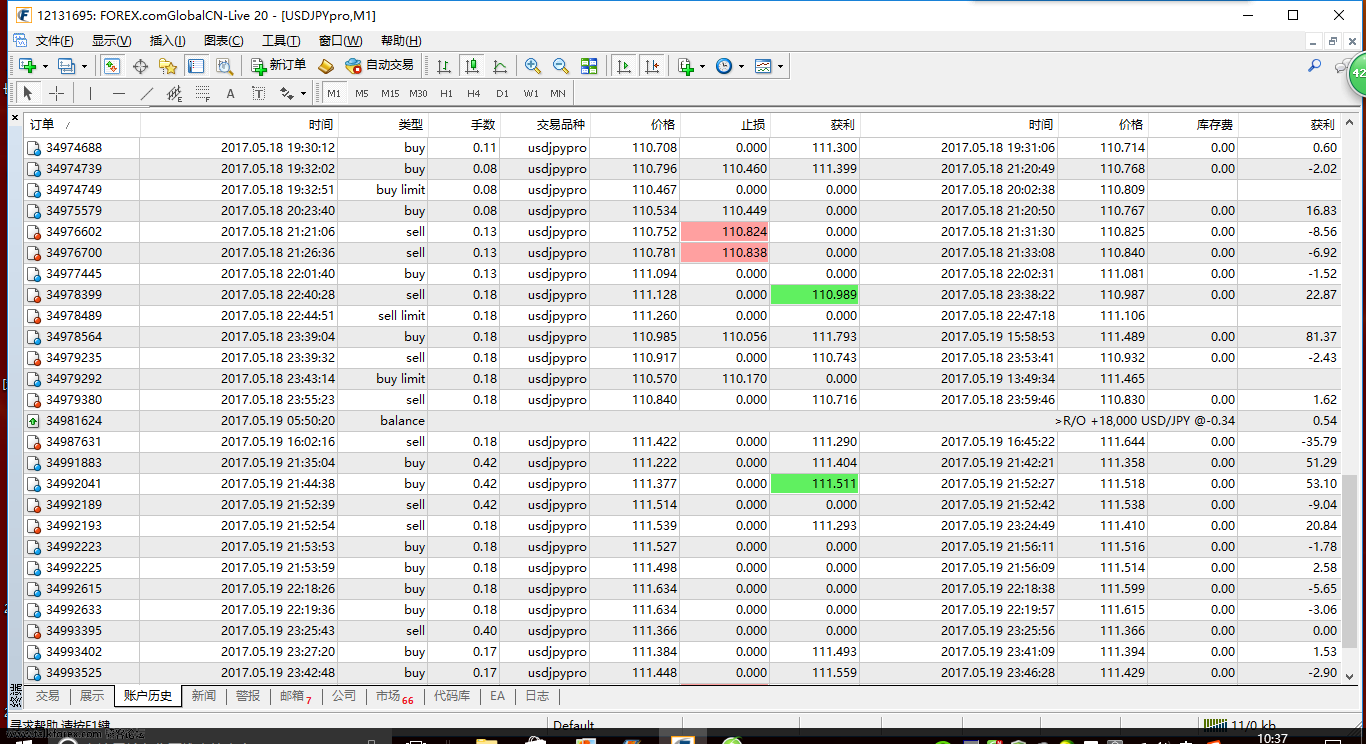
Task: Expand the indicators dropdown arrow
Action: (x=702, y=67)
